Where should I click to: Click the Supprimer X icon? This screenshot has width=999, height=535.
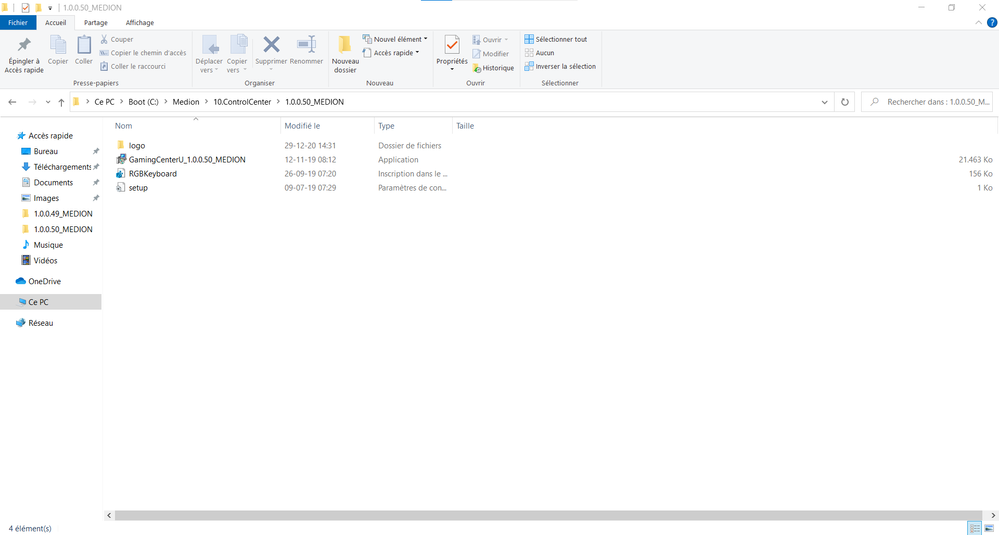271,44
